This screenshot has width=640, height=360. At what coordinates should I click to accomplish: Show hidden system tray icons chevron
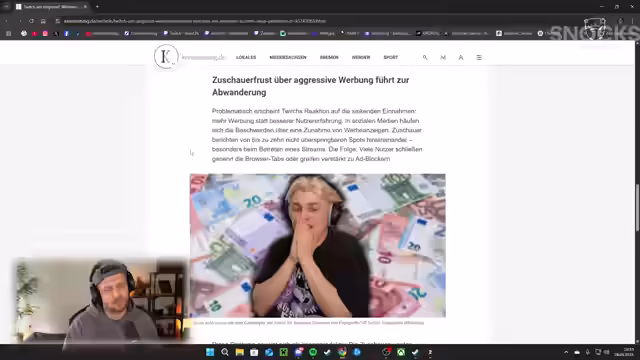pyautogui.click(x=566, y=352)
